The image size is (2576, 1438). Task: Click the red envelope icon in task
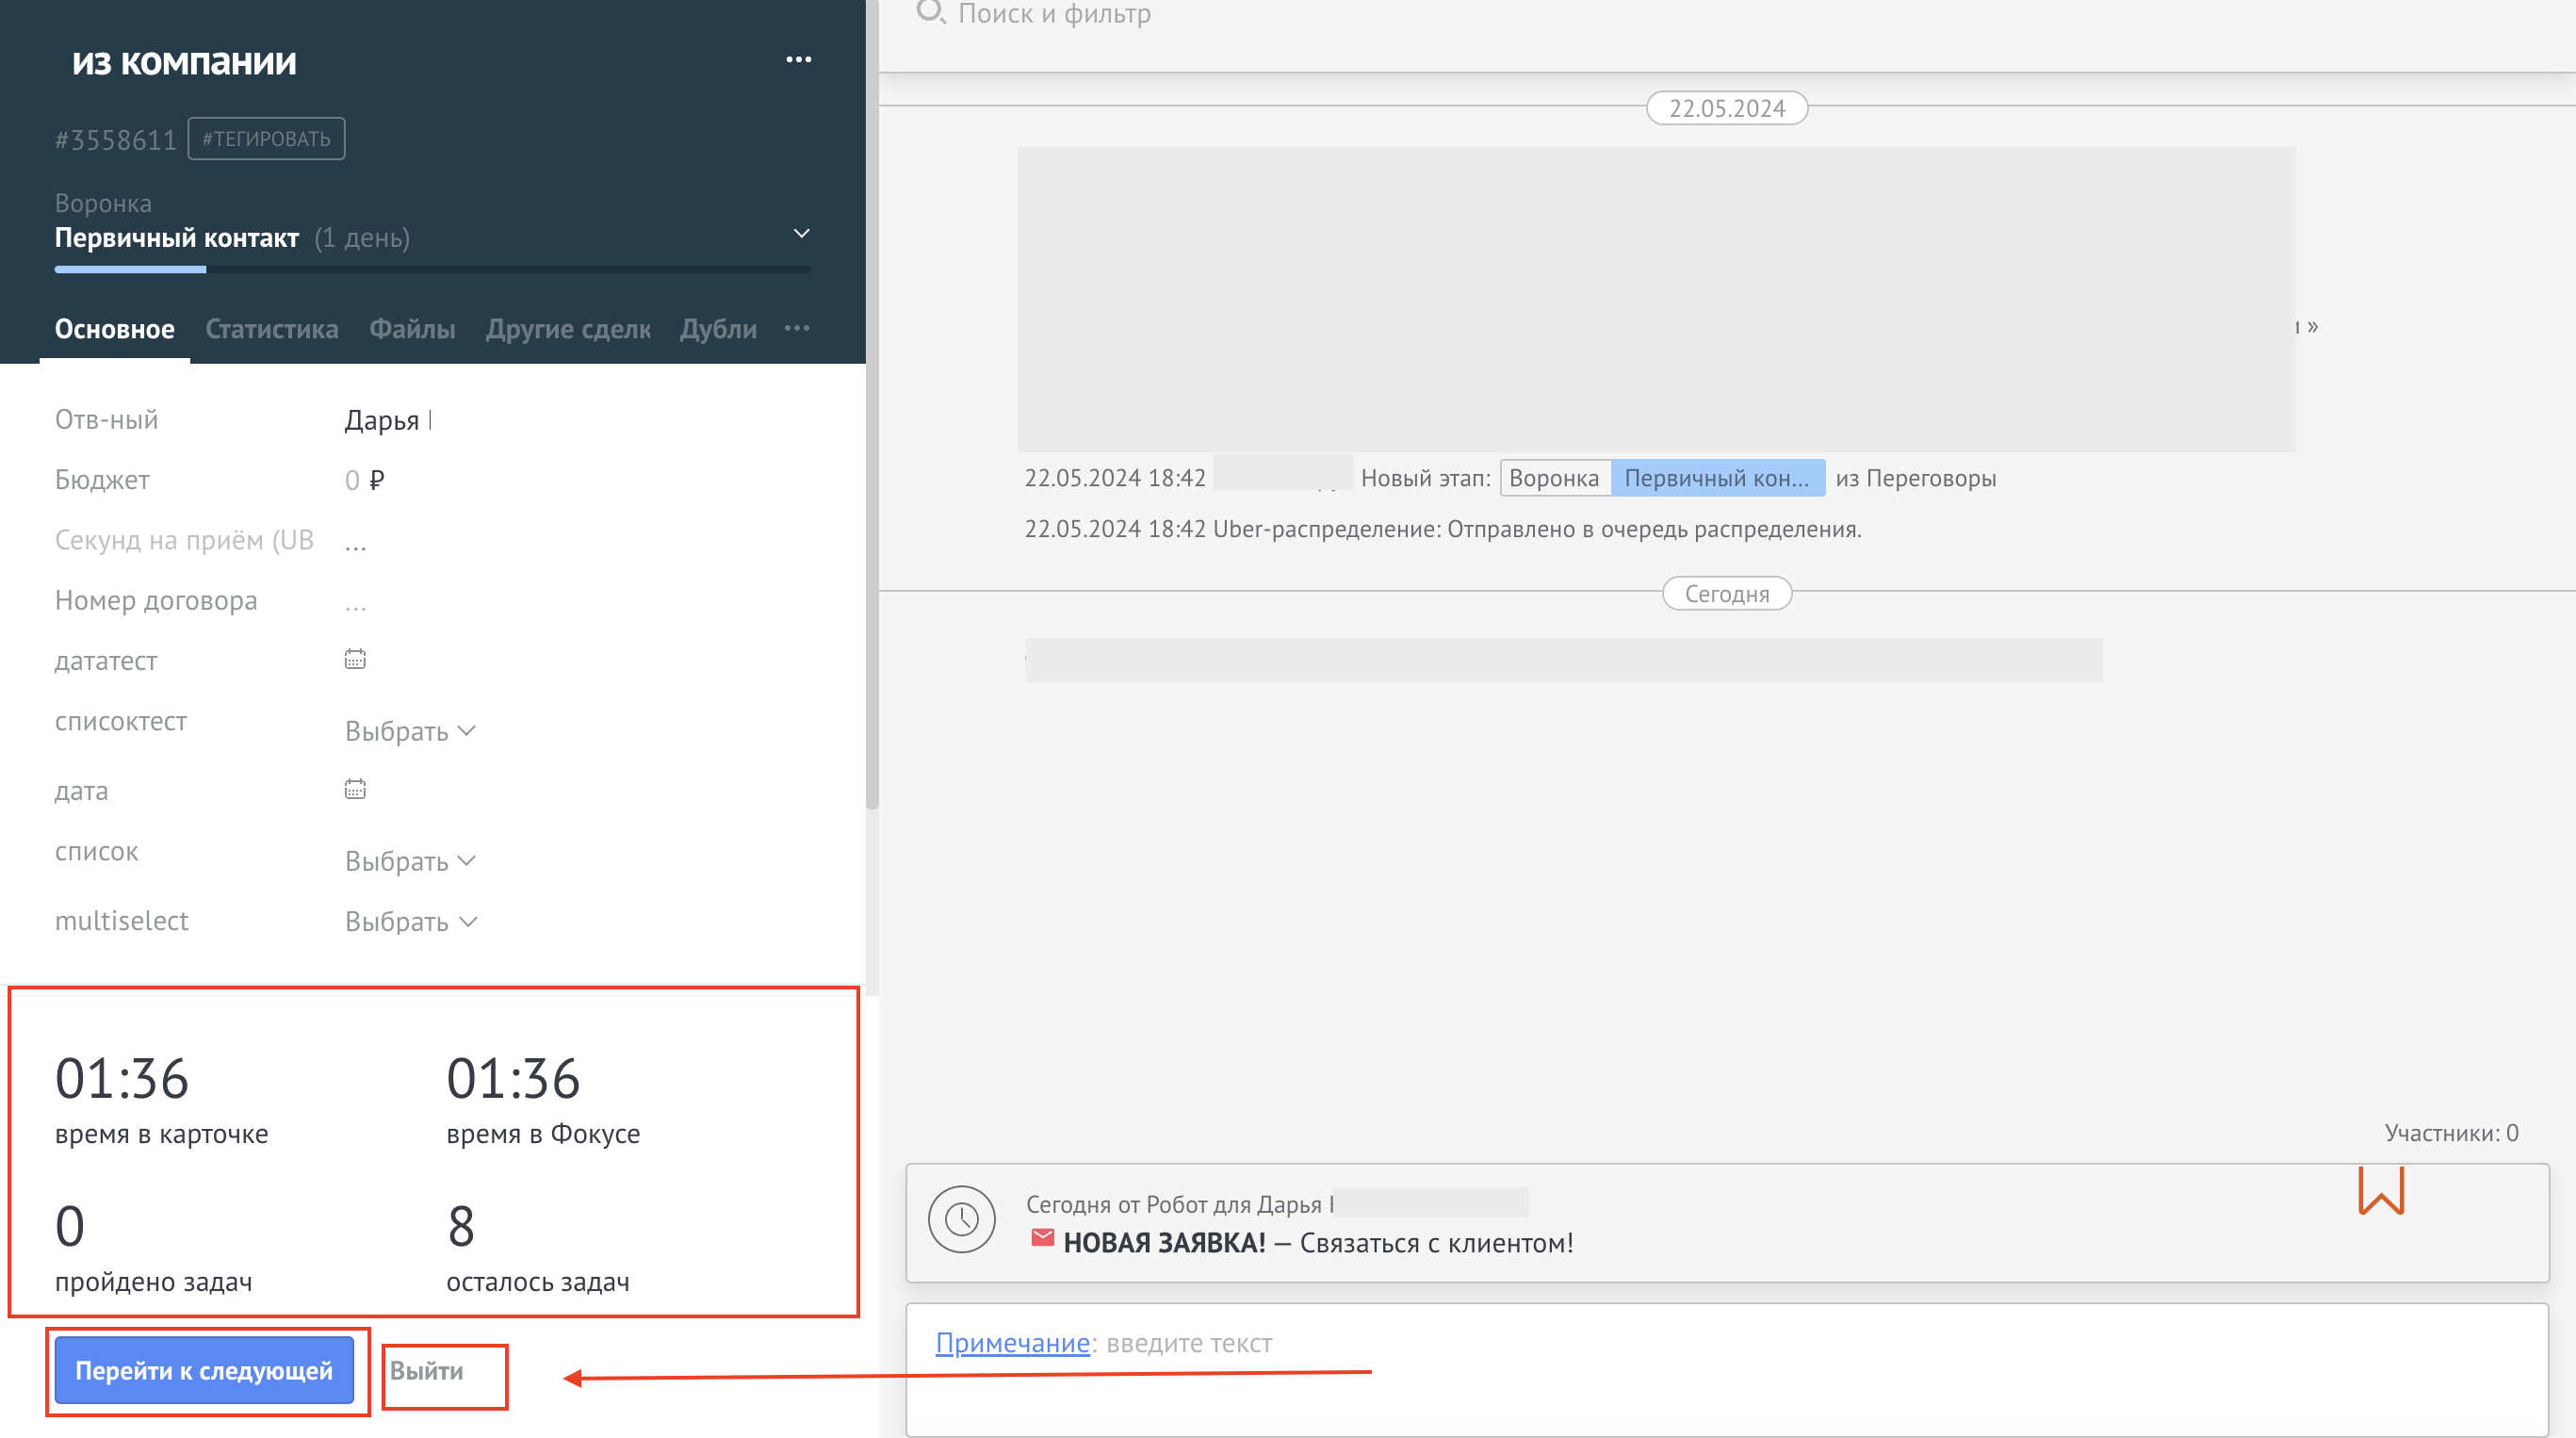click(1042, 1238)
